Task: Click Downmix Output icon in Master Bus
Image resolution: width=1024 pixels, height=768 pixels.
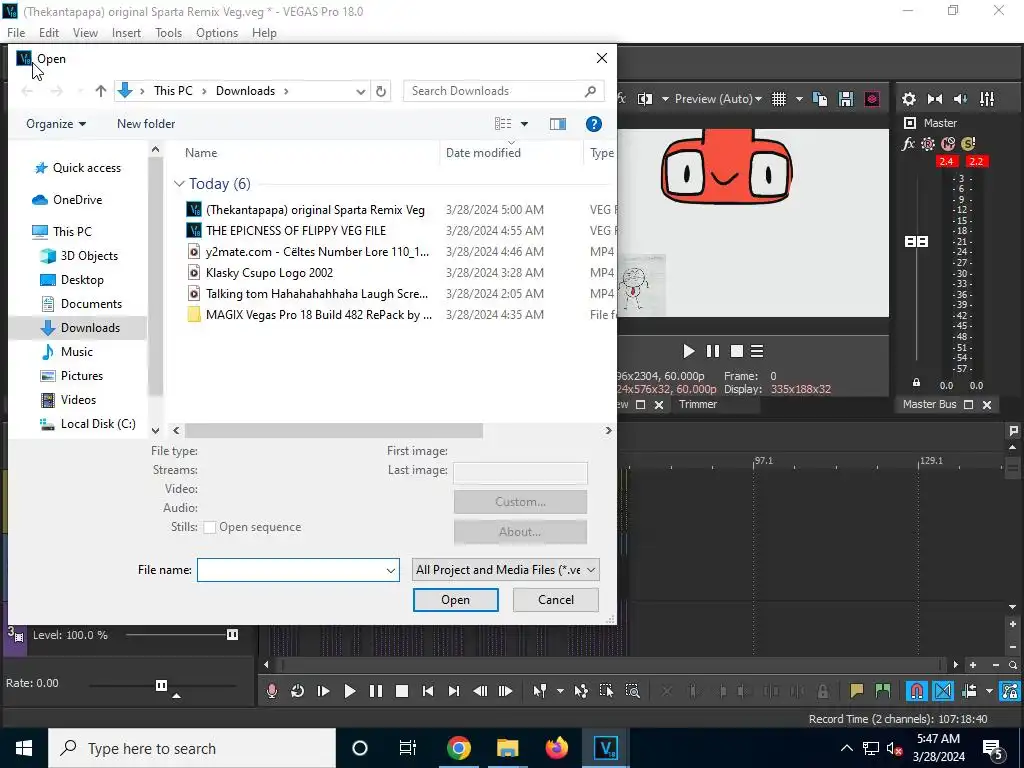Action: tap(935, 99)
